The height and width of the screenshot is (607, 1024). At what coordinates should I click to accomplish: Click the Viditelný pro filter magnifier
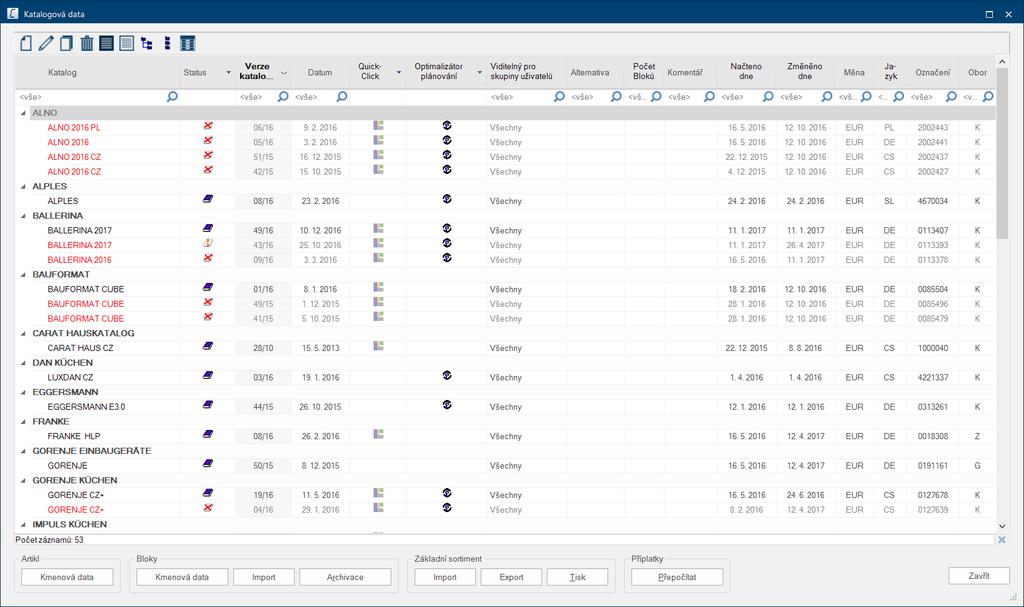point(559,97)
